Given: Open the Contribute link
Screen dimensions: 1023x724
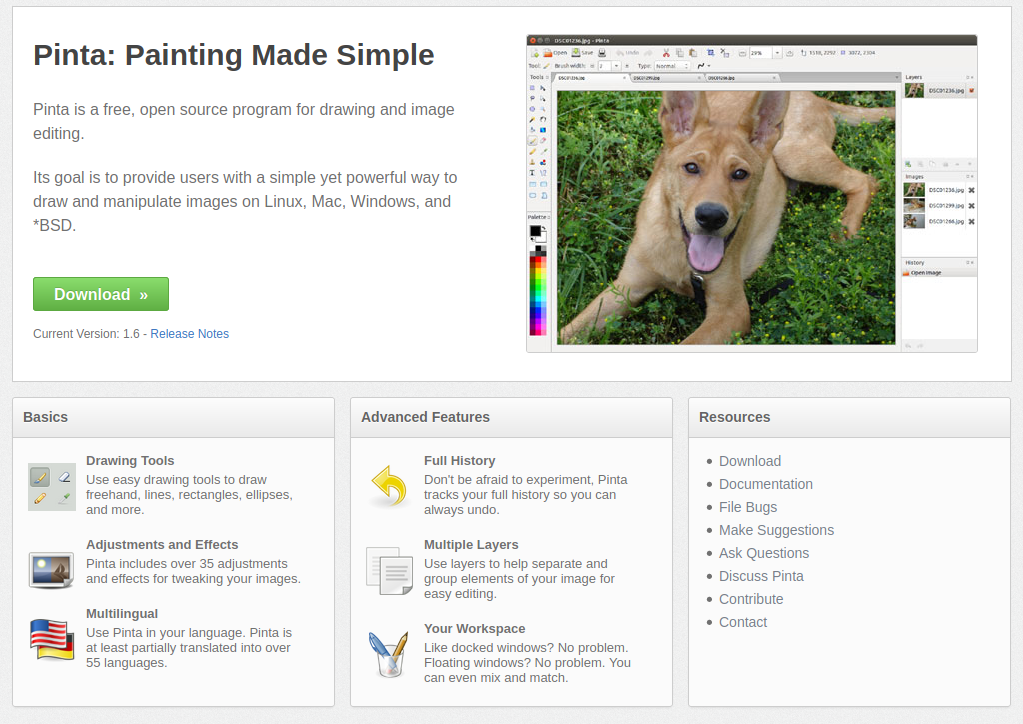Looking at the screenshot, I should click(x=751, y=599).
